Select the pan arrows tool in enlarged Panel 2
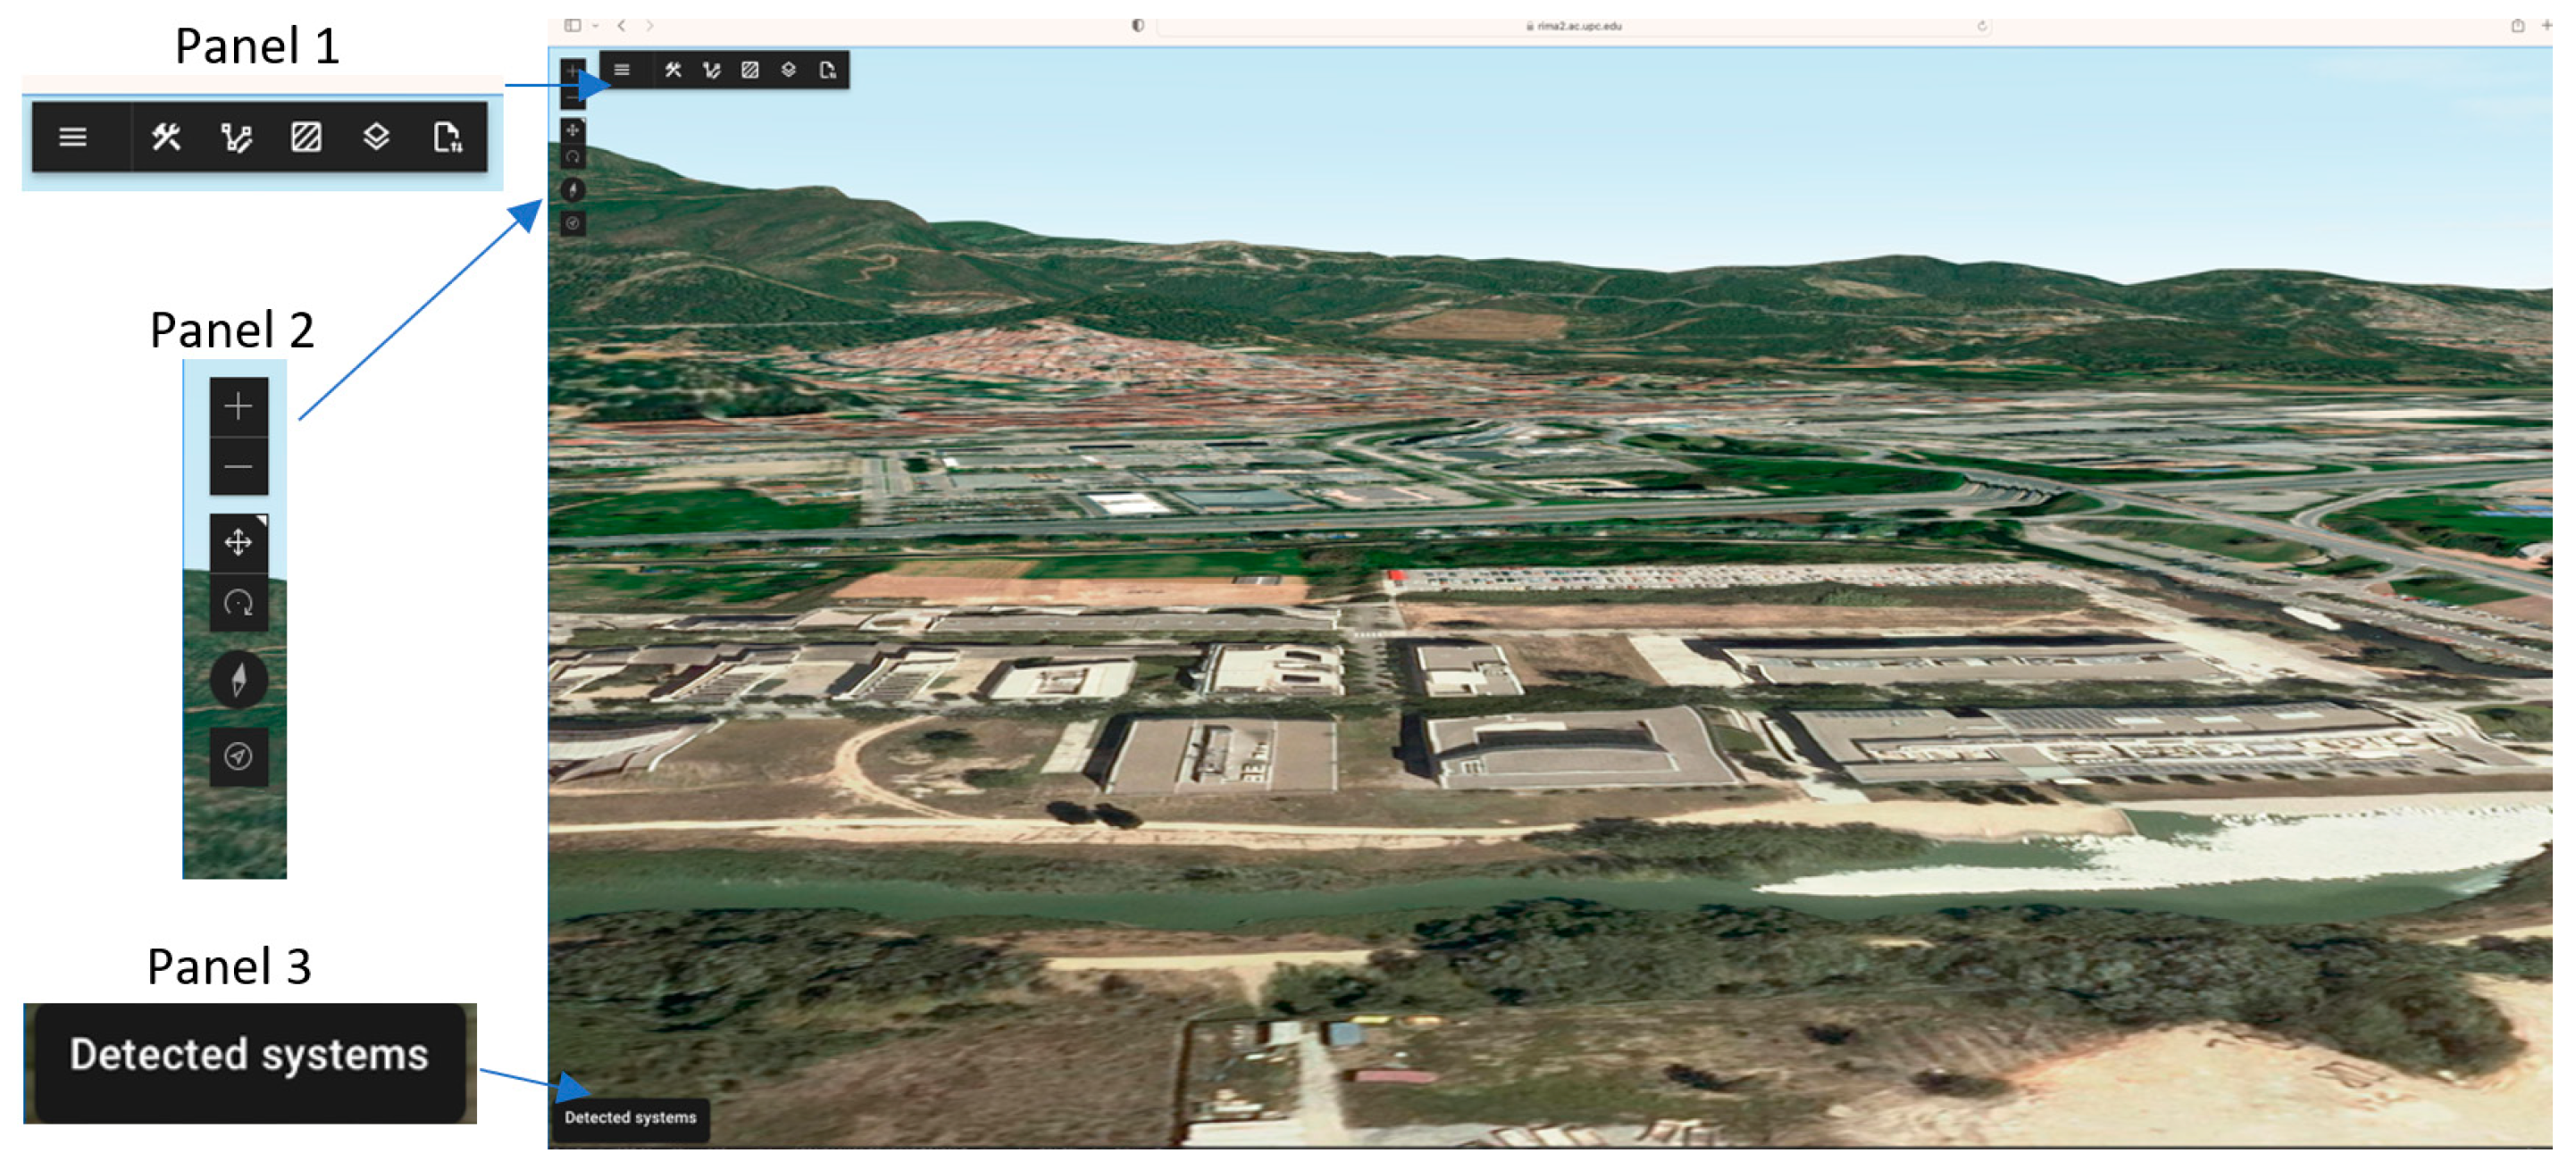Image resolution: width=2576 pixels, height=1170 pixels. (x=238, y=543)
